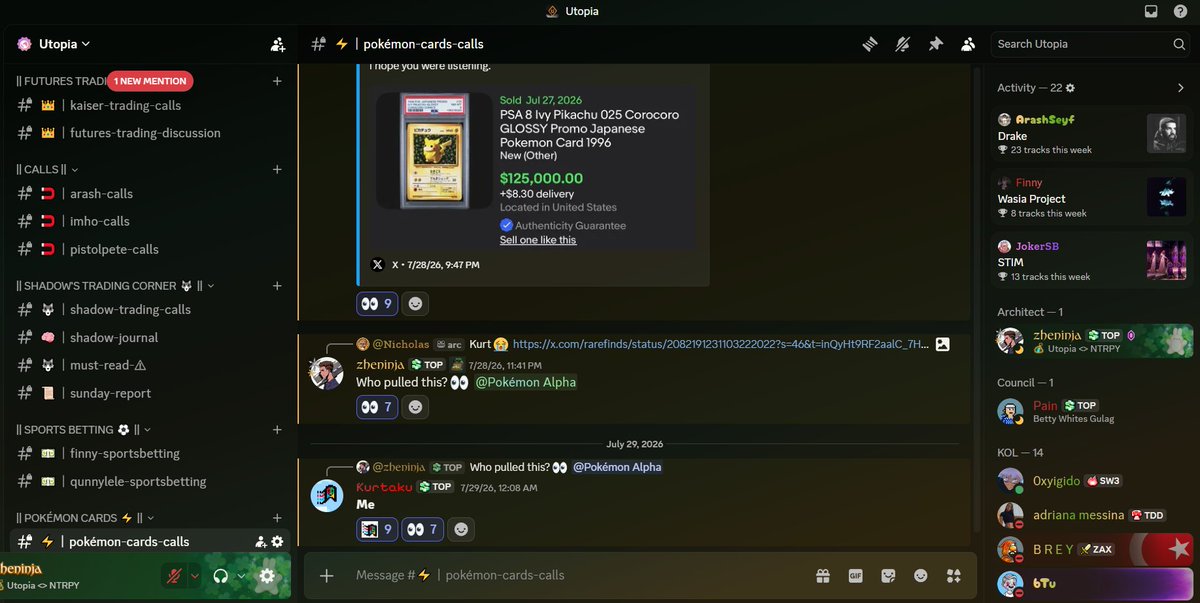The width and height of the screenshot is (1200, 603).
Task: Open the Pikachu card image thumbnail
Action: click(434, 151)
